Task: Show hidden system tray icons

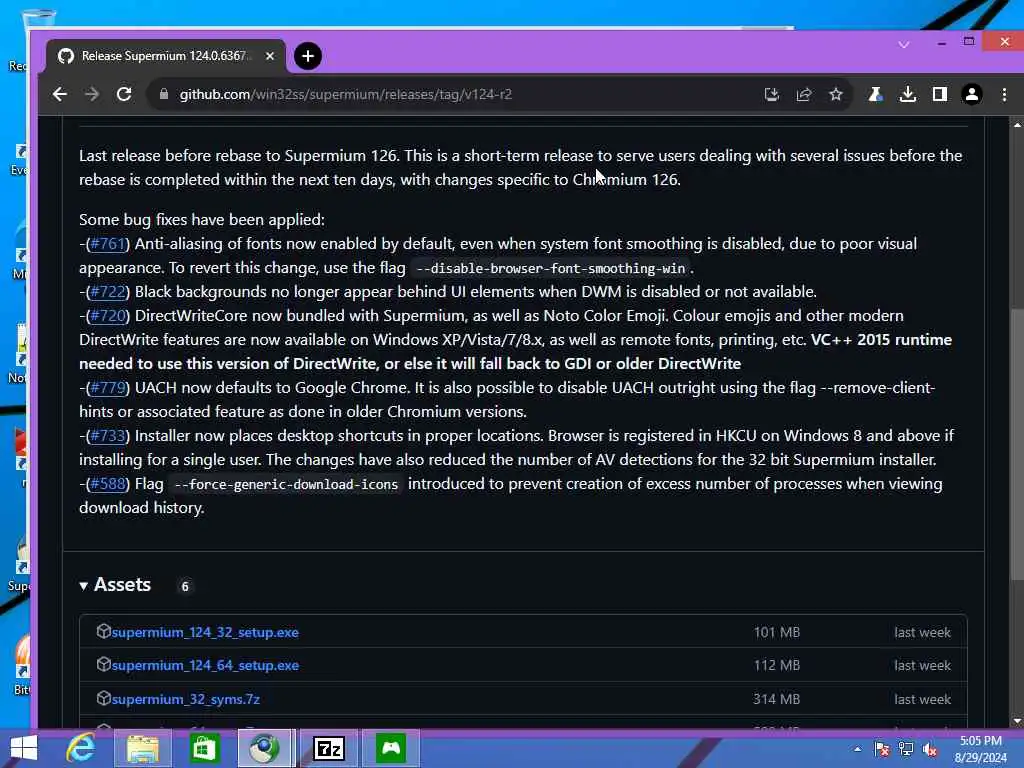Action: 857,749
